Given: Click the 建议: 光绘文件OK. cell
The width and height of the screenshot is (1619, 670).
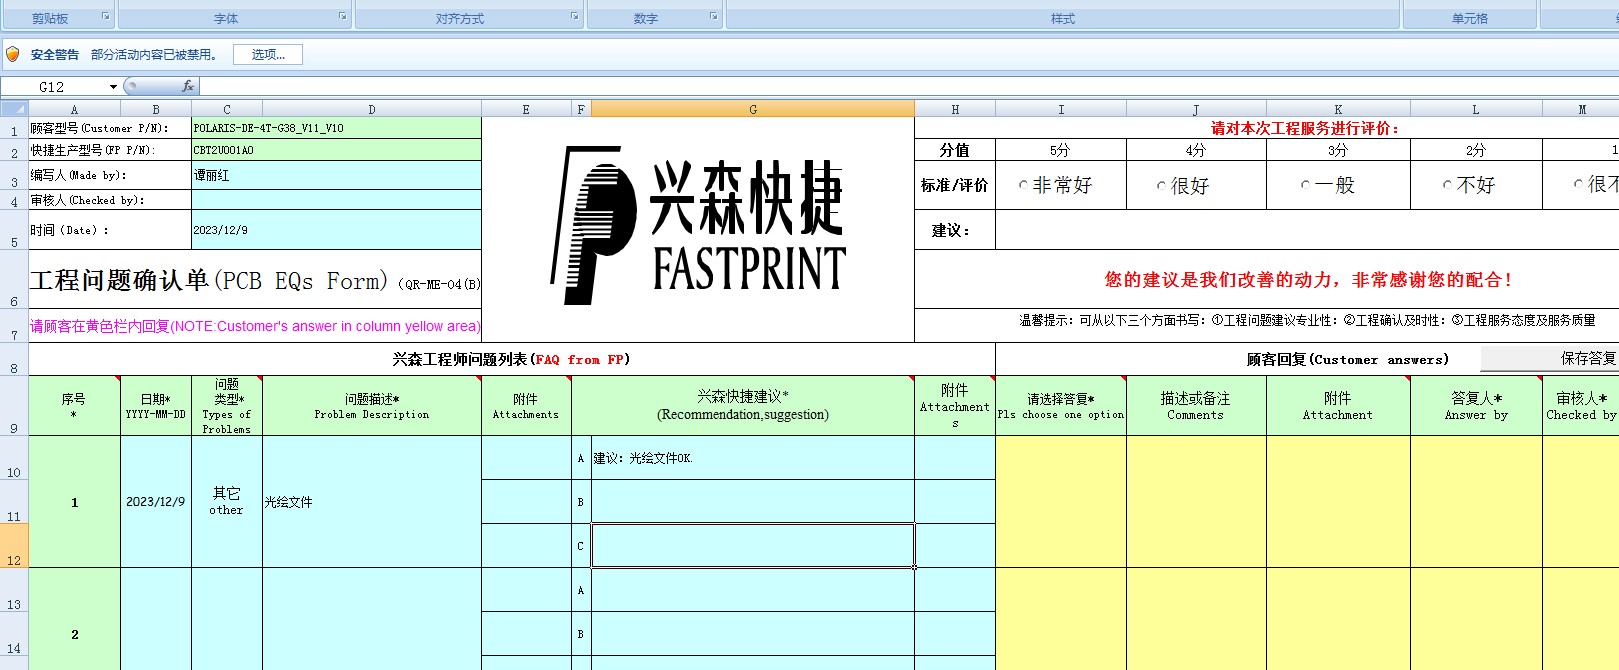Looking at the screenshot, I should coord(753,458).
